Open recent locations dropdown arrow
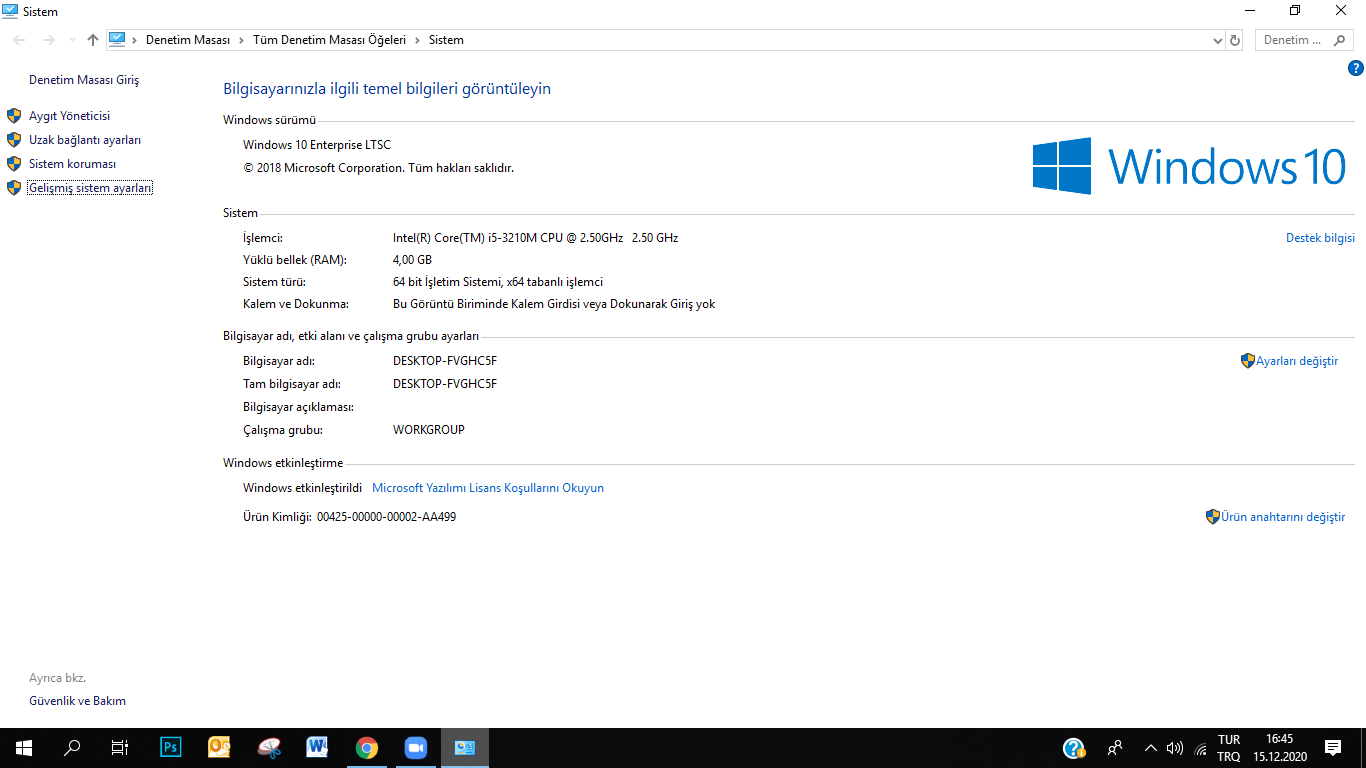Screen dimensions: 1366x768 click(71, 40)
